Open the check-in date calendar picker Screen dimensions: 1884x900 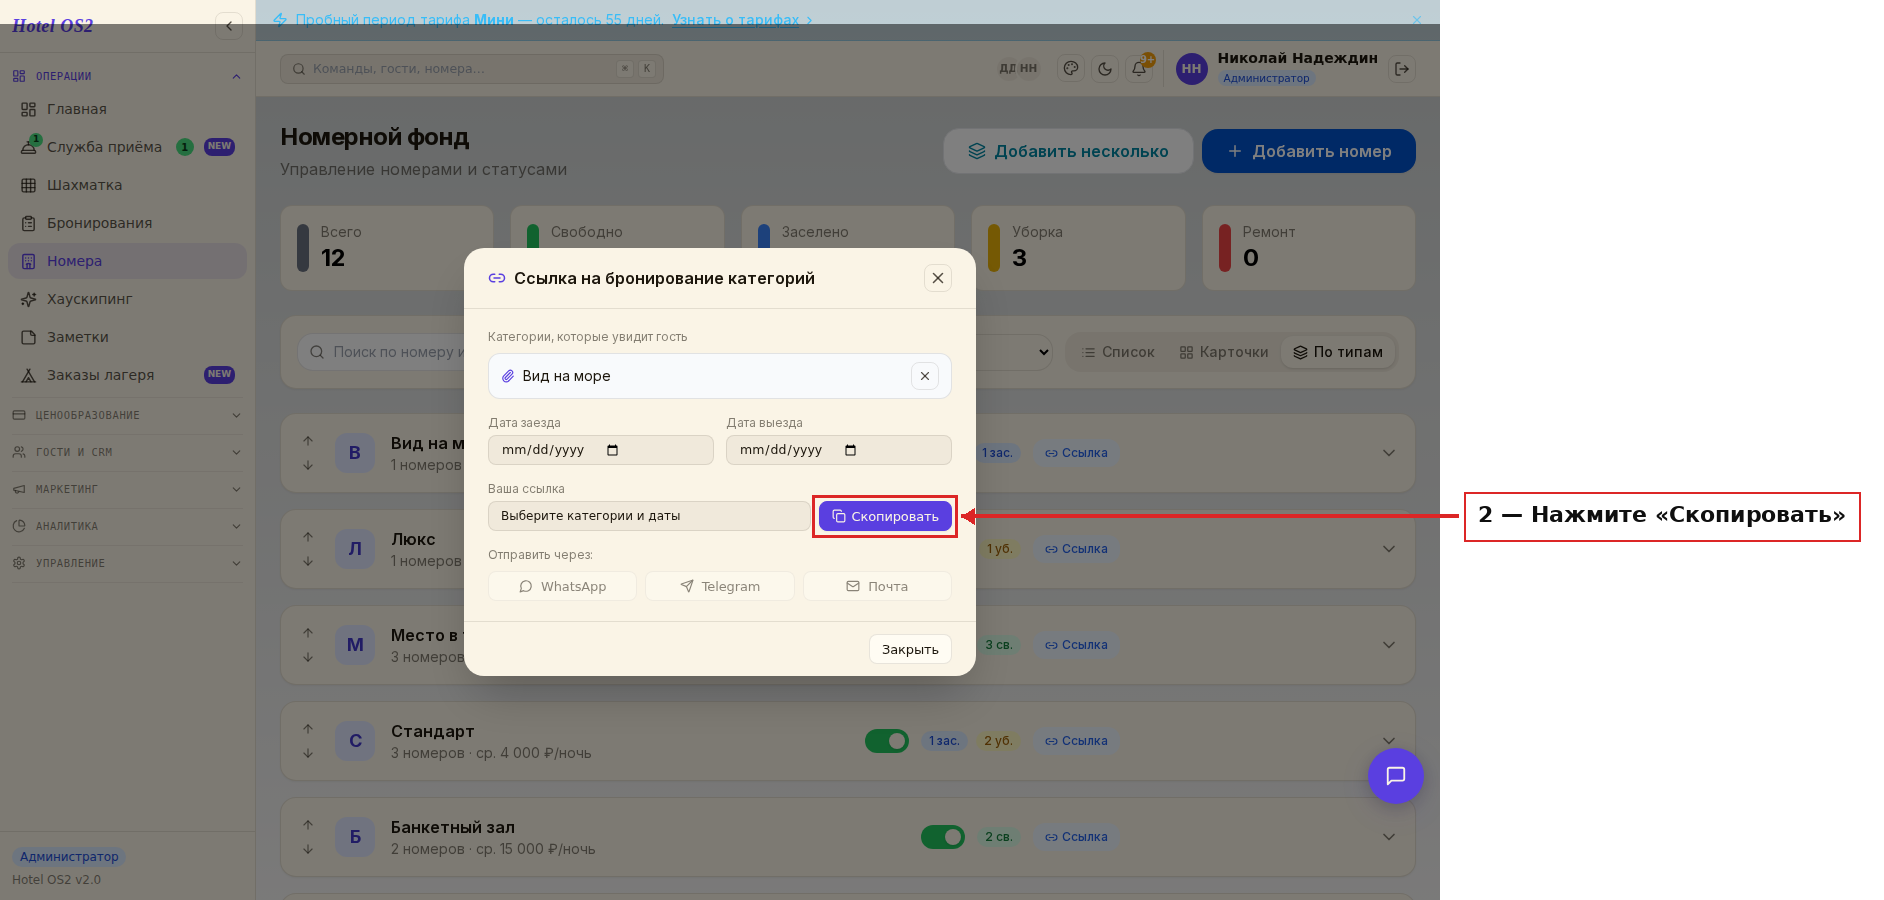coord(613,450)
